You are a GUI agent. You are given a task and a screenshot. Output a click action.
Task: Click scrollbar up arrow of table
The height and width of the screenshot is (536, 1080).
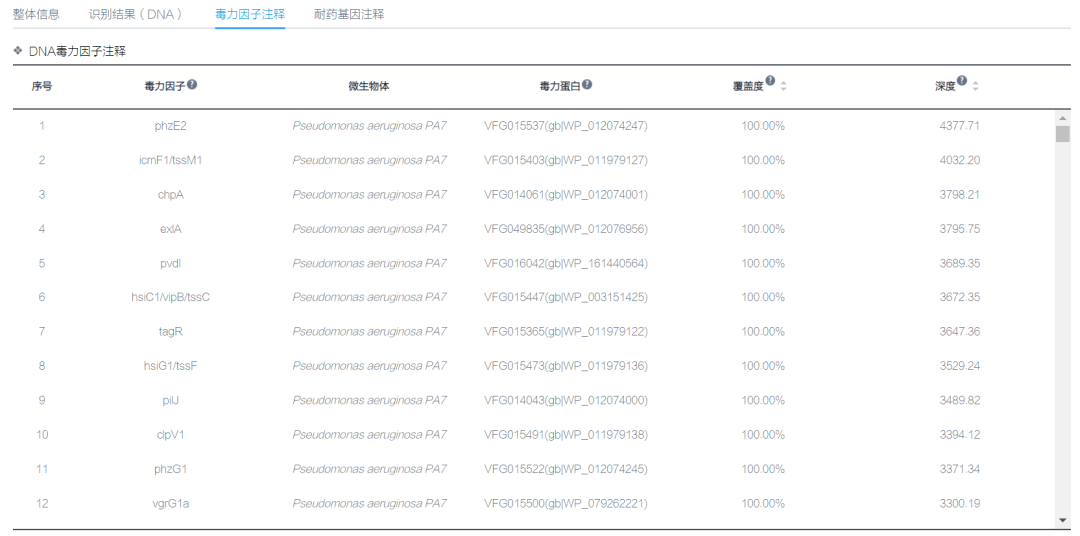tap(1063, 118)
